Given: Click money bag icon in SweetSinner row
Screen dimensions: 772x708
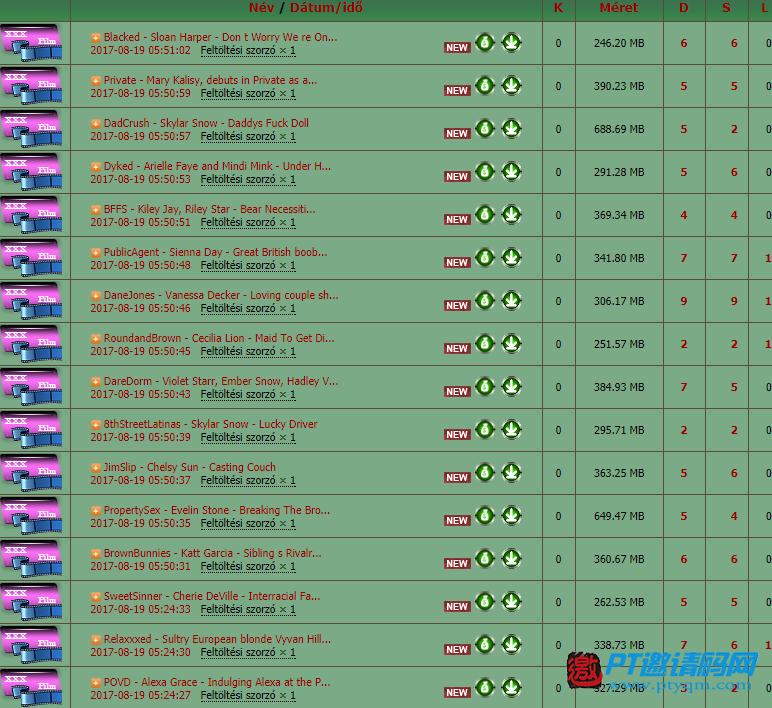Looking at the screenshot, I should [485, 601].
